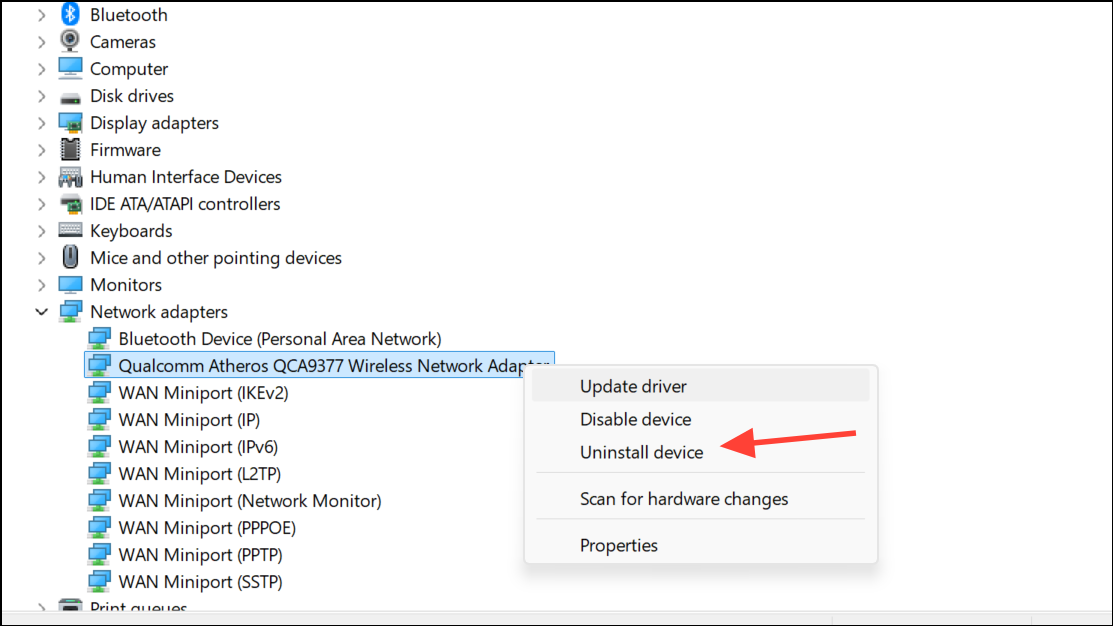Collapse the Network adapters category
The width and height of the screenshot is (1113, 626).
[x=41, y=311]
